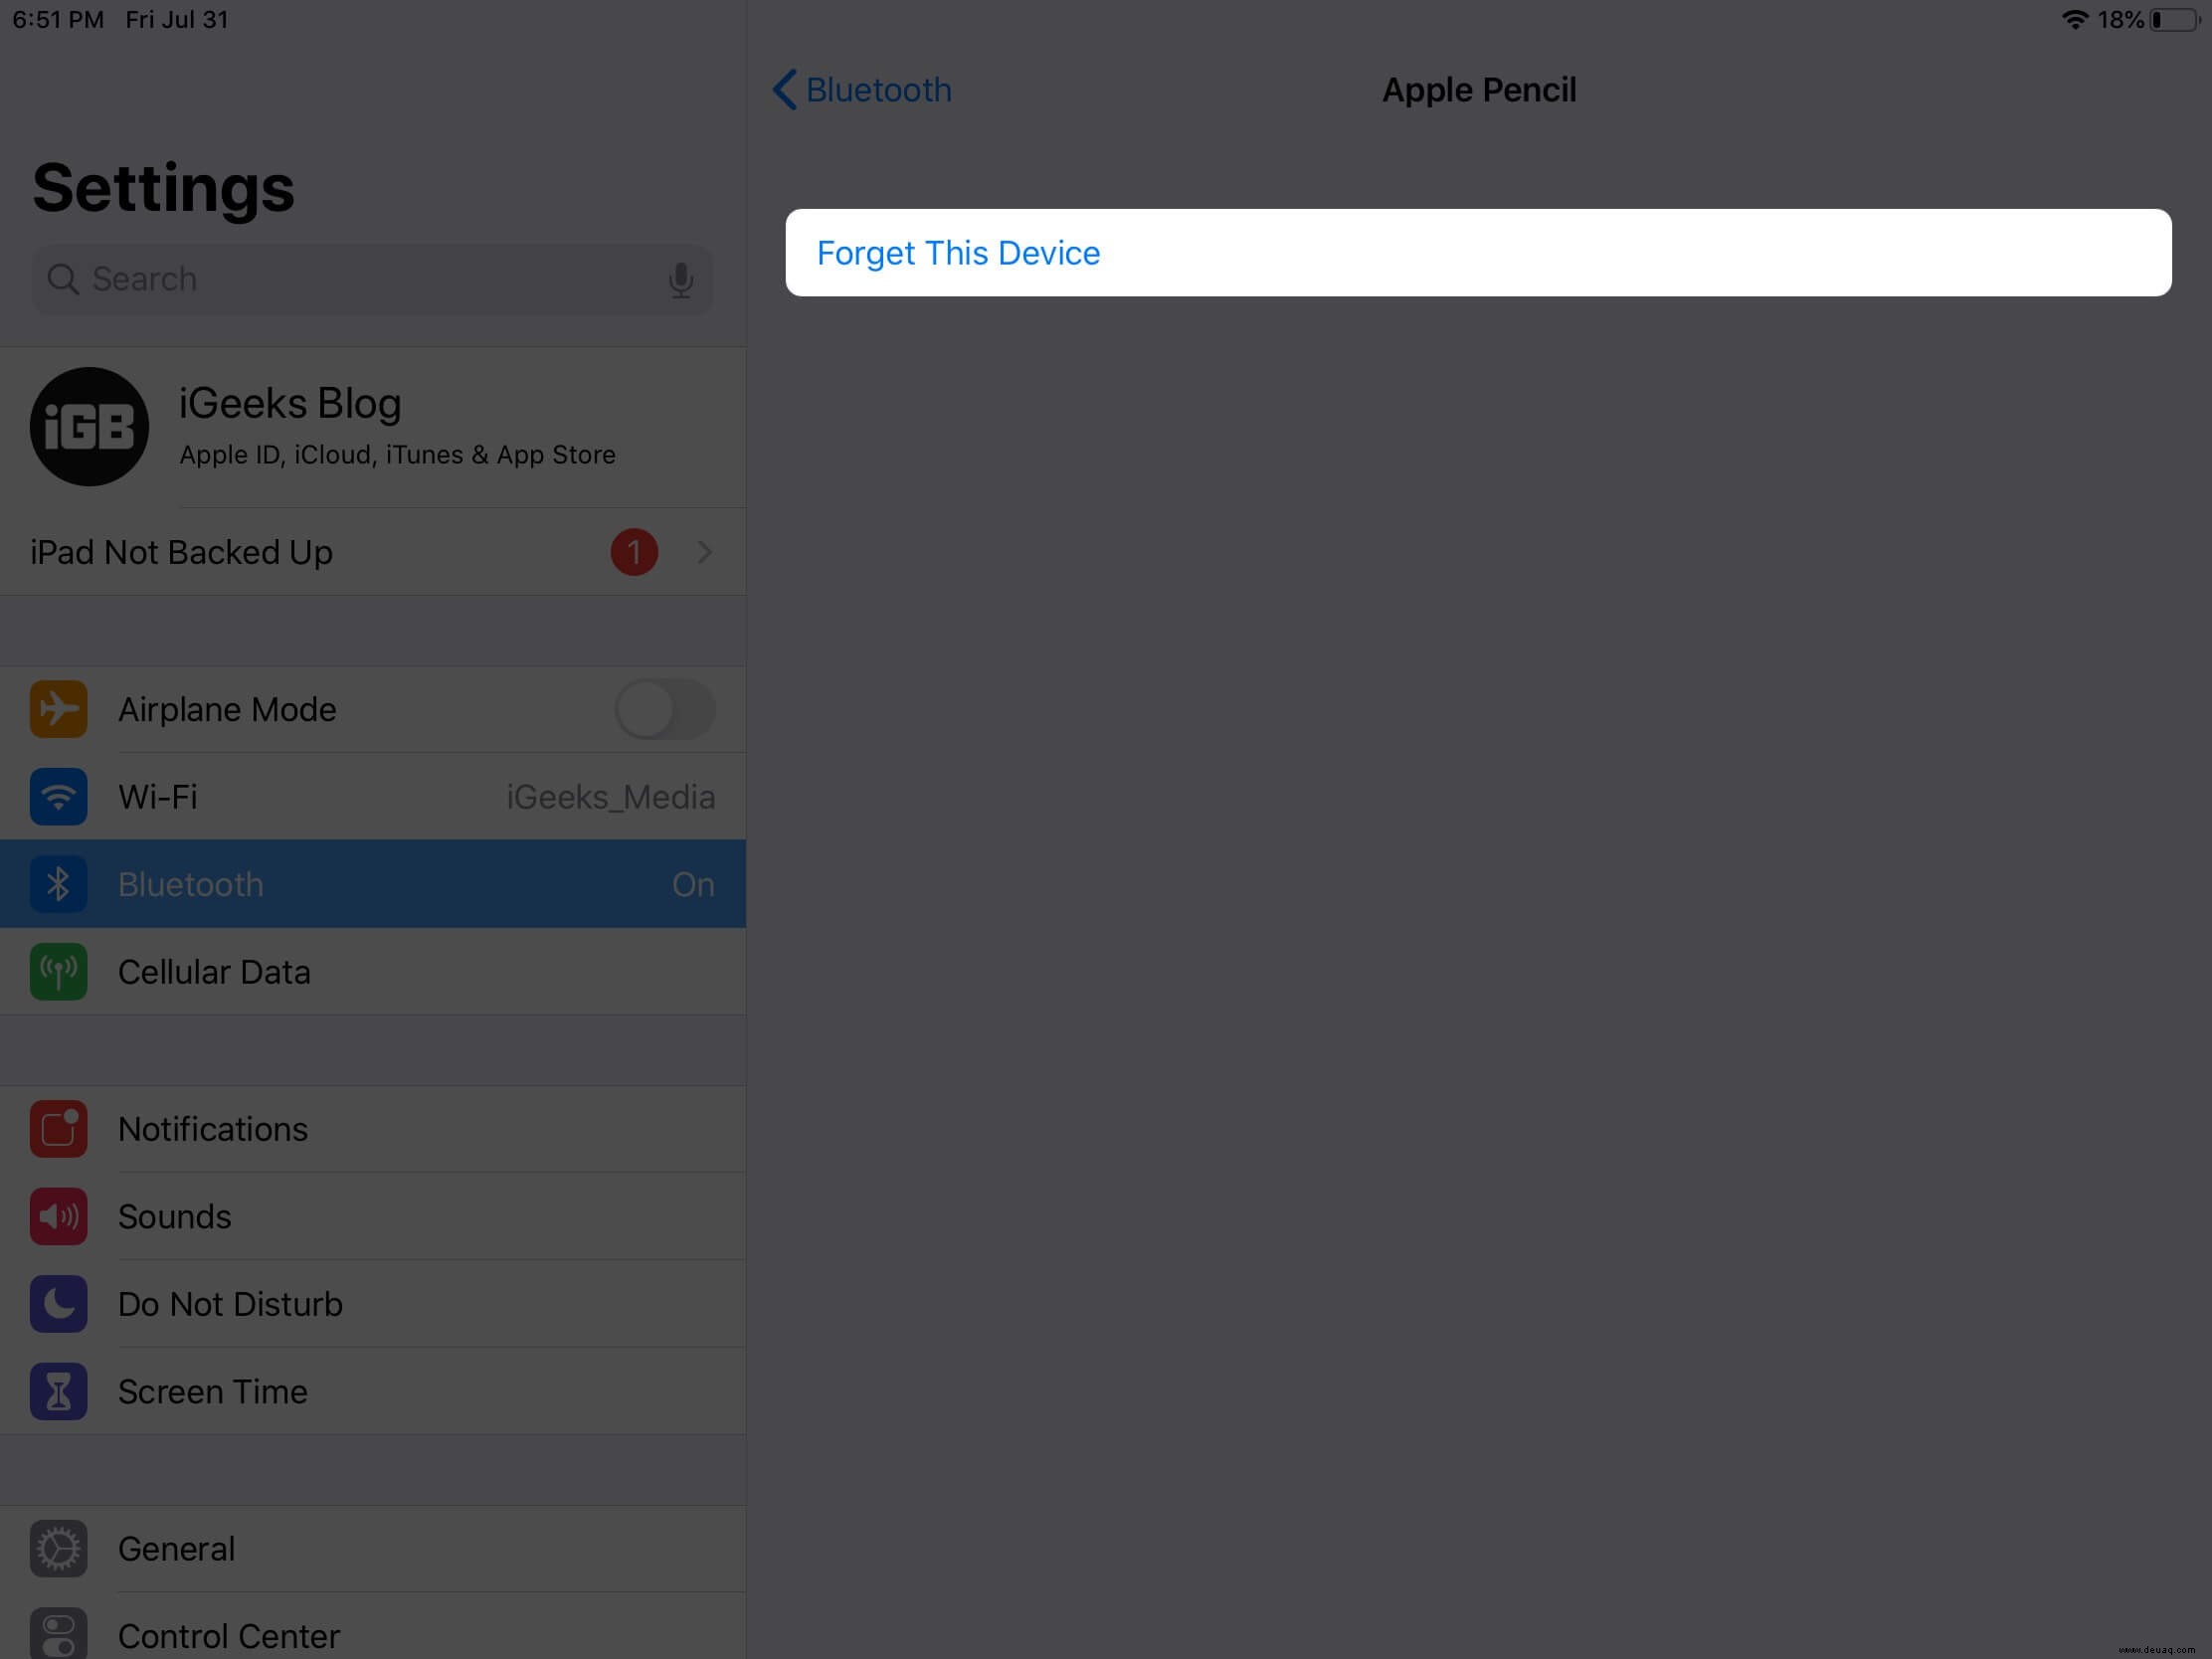Click the 18% battery percentage
Viewport: 2212px width, 1659px height.
pos(2121,20)
